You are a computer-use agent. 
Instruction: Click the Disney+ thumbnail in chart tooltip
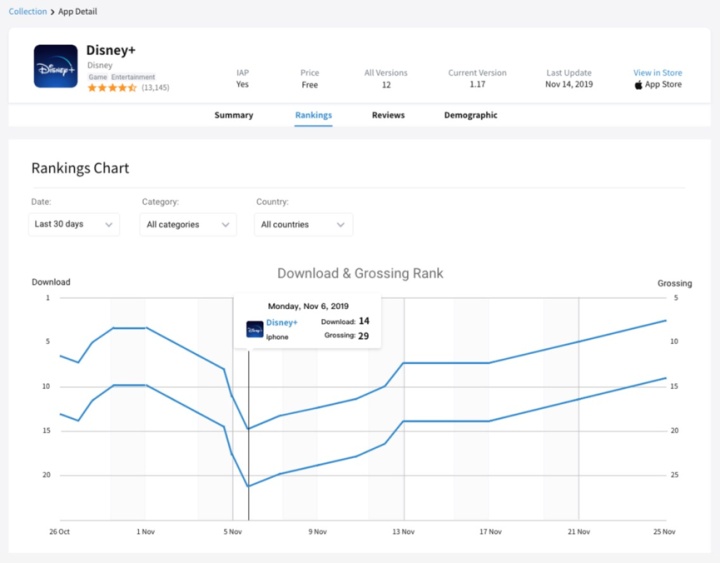coord(255,329)
